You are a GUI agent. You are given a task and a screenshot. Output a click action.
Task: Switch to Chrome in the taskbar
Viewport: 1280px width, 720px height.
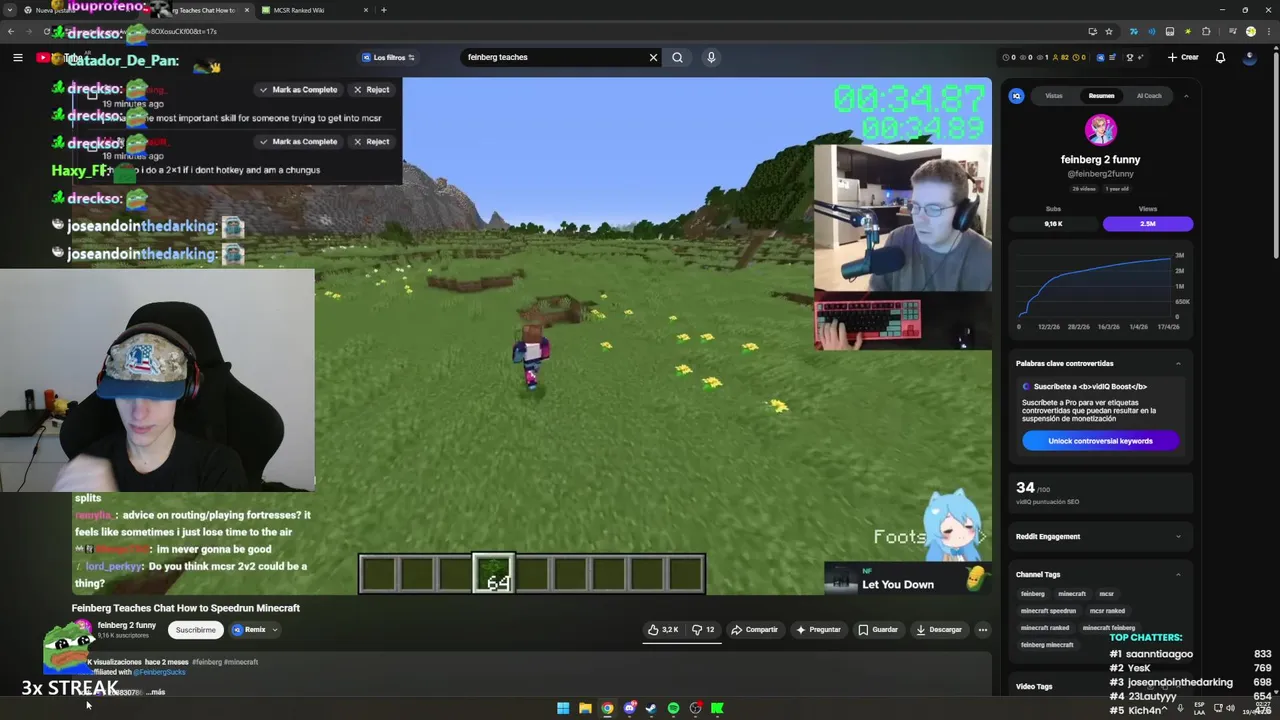point(607,708)
